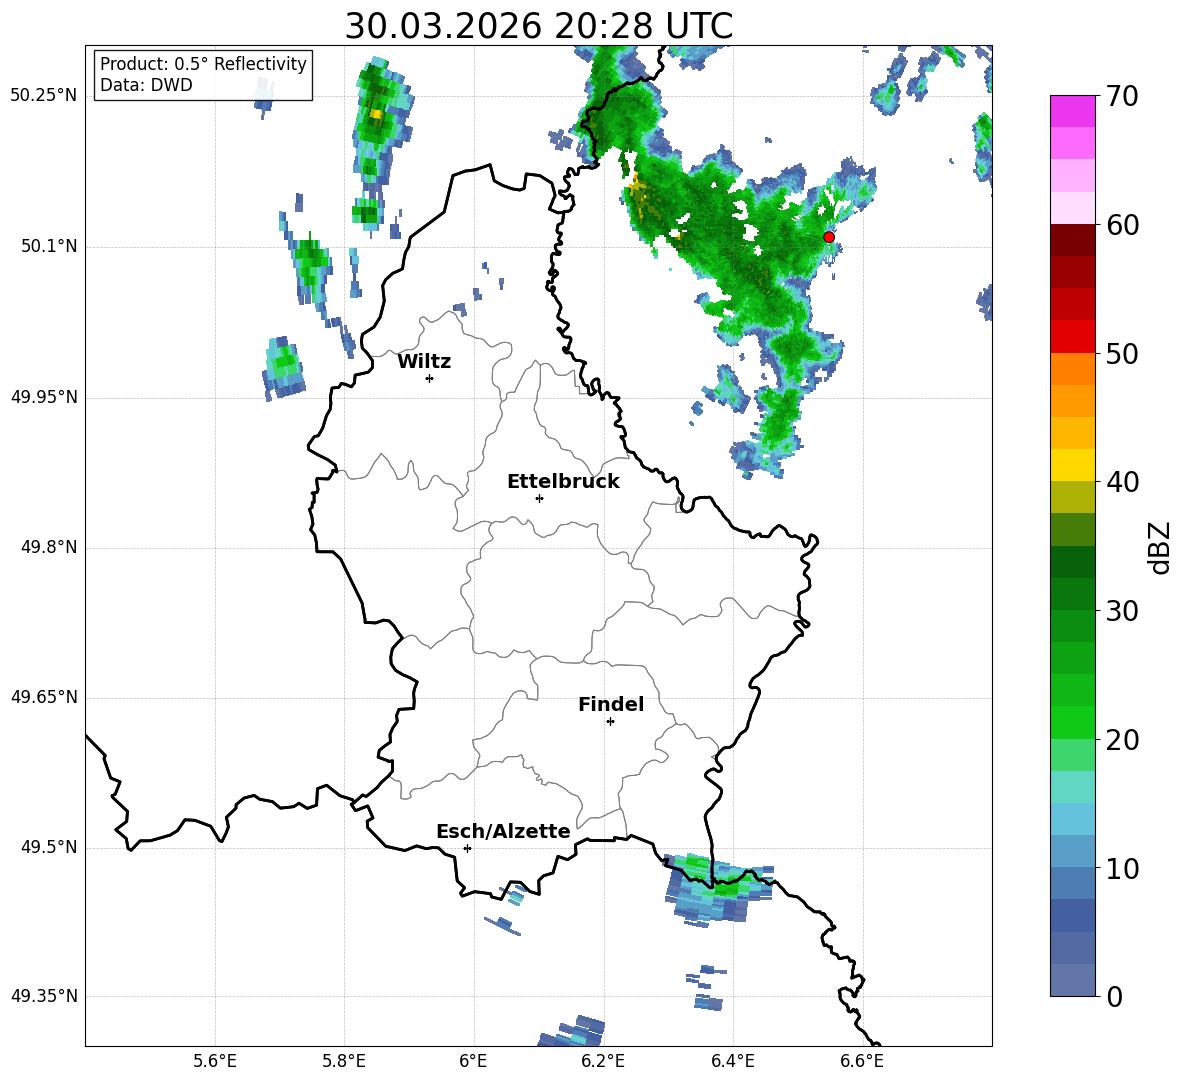Viewport: 1184px width, 1081px height.
Task: Click the yellow colorbar segment at 40
Action: click(x=1072, y=465)
